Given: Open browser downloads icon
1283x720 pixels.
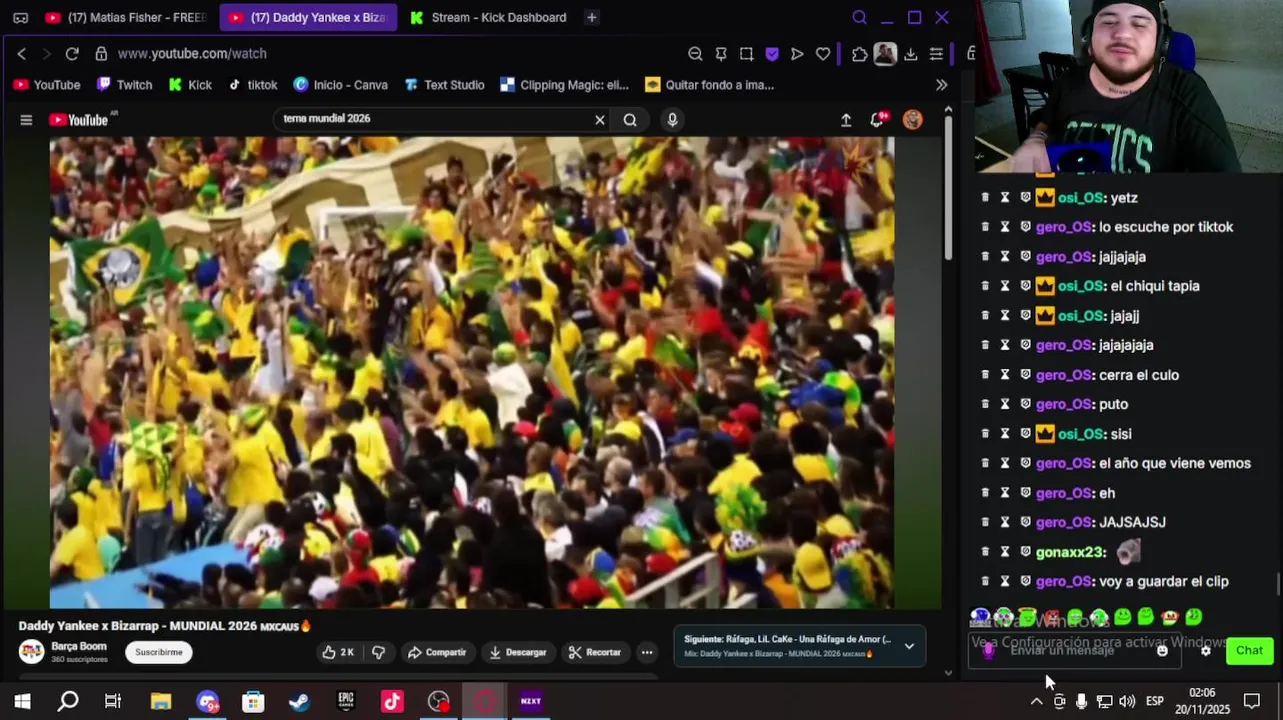Looking at the screenshot, I should (910, 54).
